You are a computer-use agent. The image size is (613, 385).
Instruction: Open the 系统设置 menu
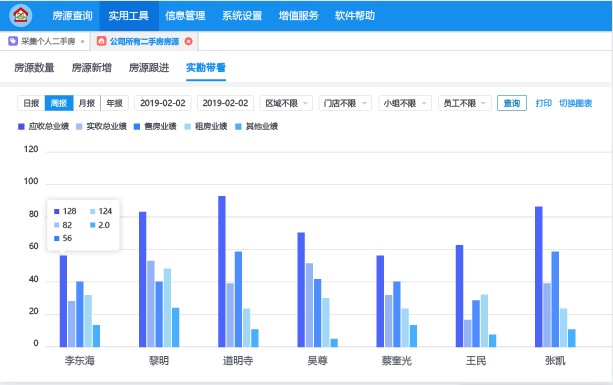242,16
